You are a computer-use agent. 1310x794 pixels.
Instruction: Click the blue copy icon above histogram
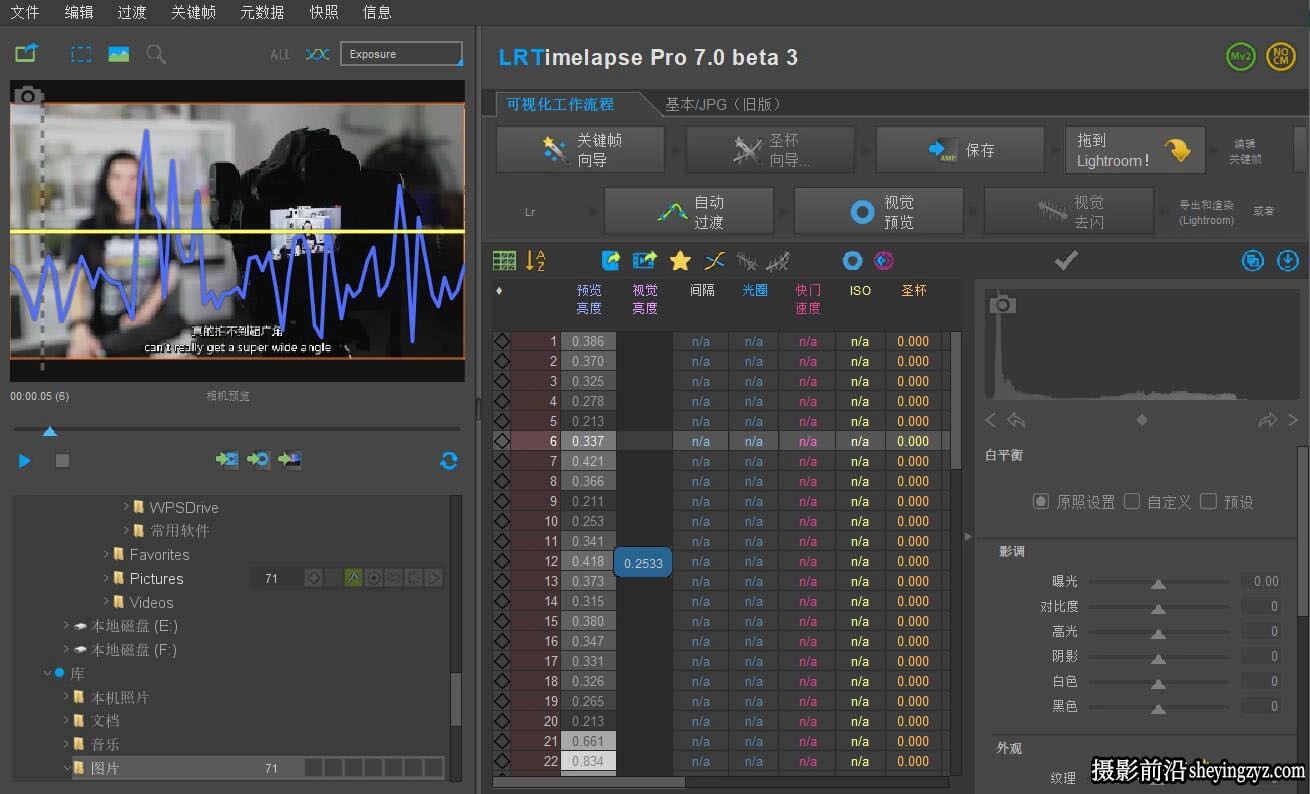pyautogui.click(x=1253, y=261)
